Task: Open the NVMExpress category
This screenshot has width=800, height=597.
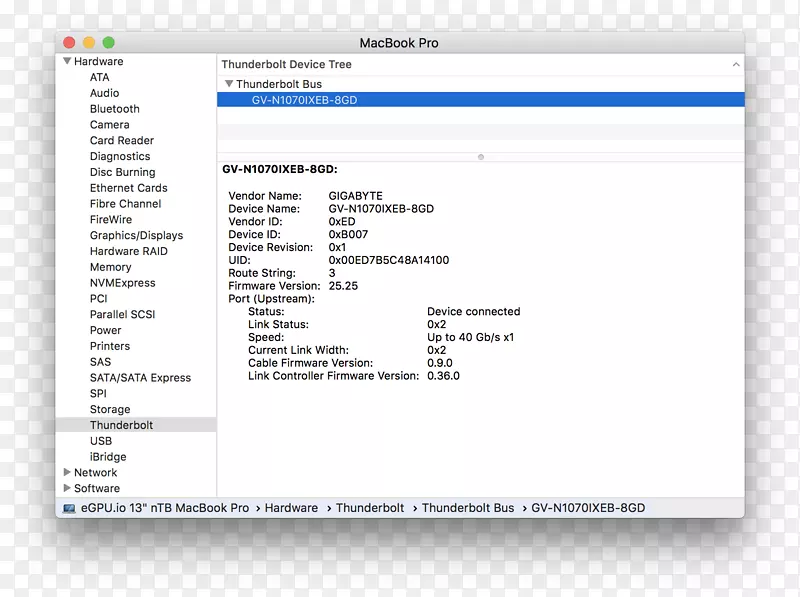Action: (x=122, y=283)
